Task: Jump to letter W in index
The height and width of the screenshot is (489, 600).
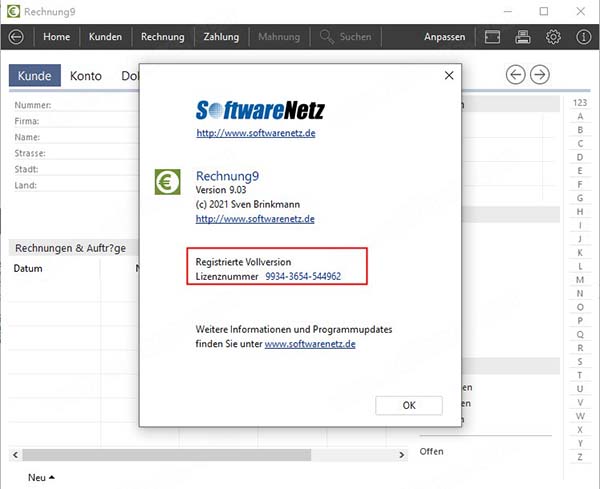Action: [x=580, y=416]
